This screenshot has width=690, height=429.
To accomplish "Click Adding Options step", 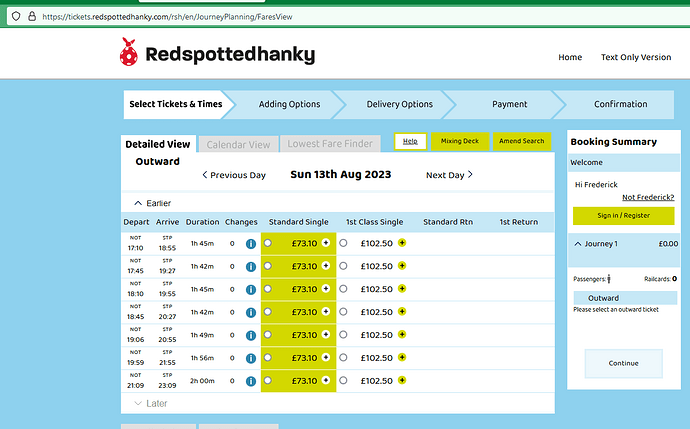I will point(290,104).
